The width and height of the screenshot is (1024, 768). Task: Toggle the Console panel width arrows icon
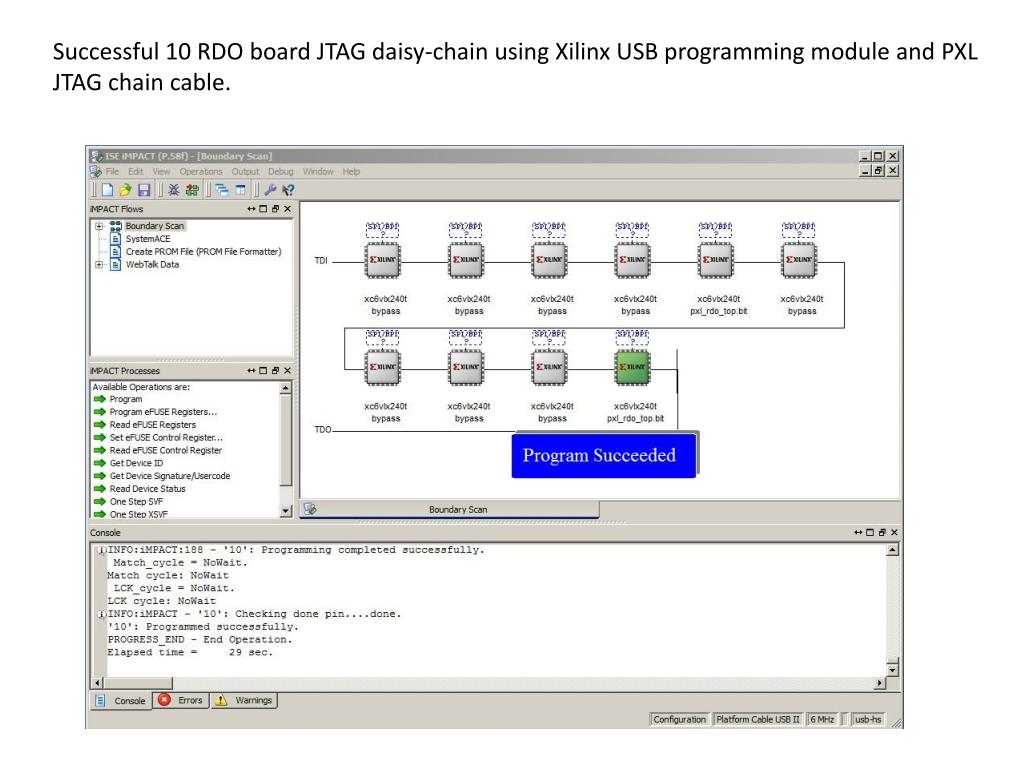(x=858, y=533)
